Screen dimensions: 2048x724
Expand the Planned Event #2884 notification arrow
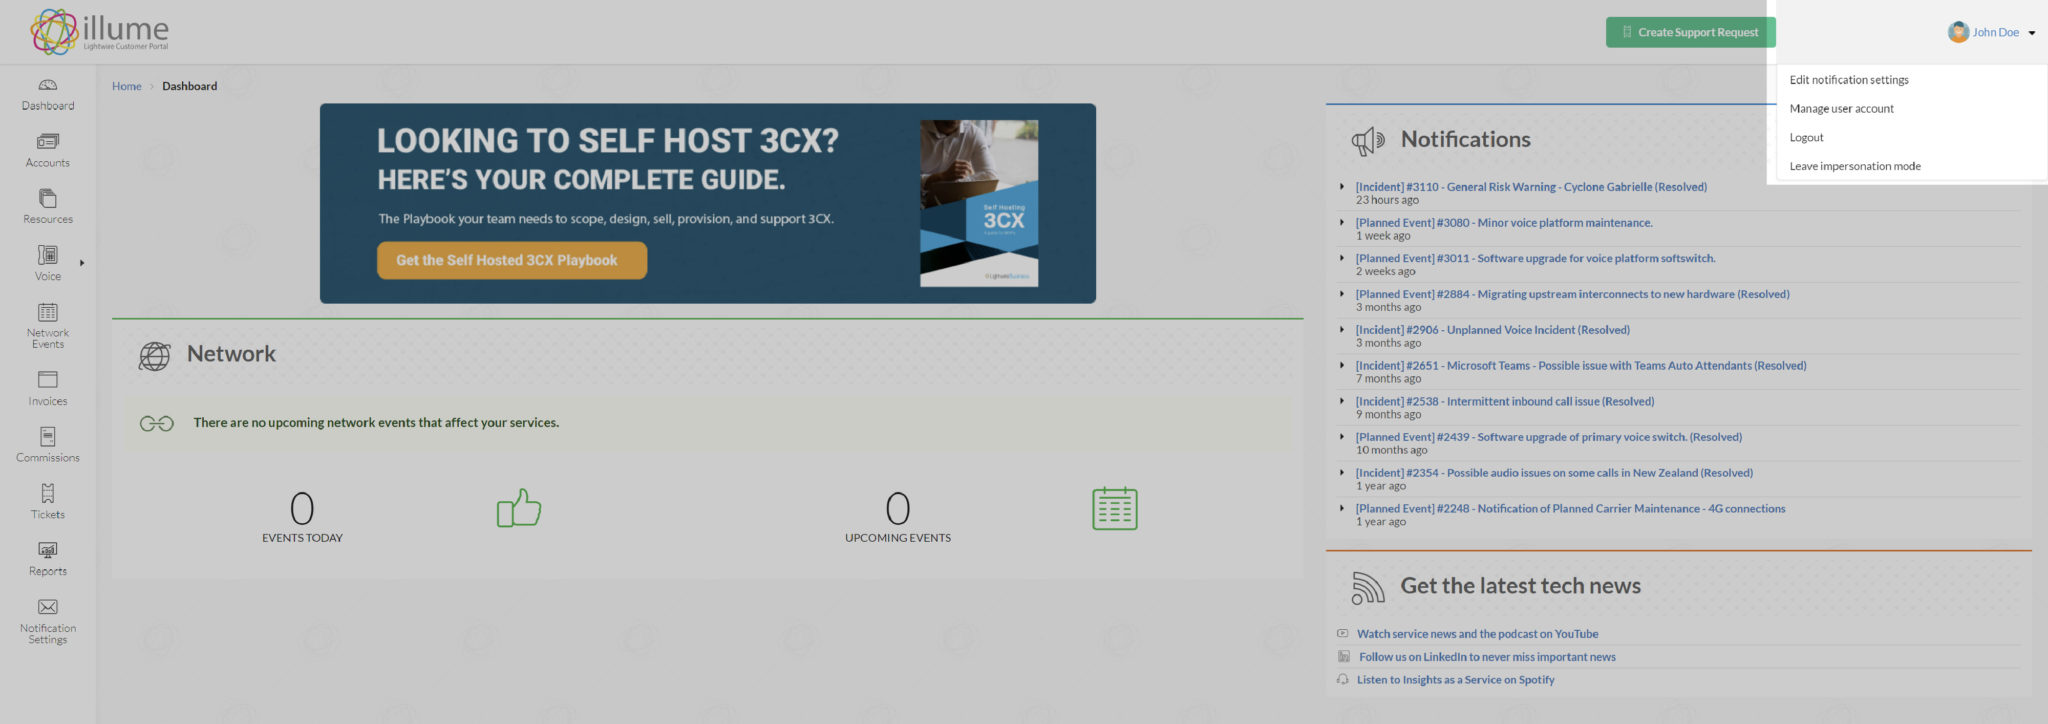coord(1342,294)
